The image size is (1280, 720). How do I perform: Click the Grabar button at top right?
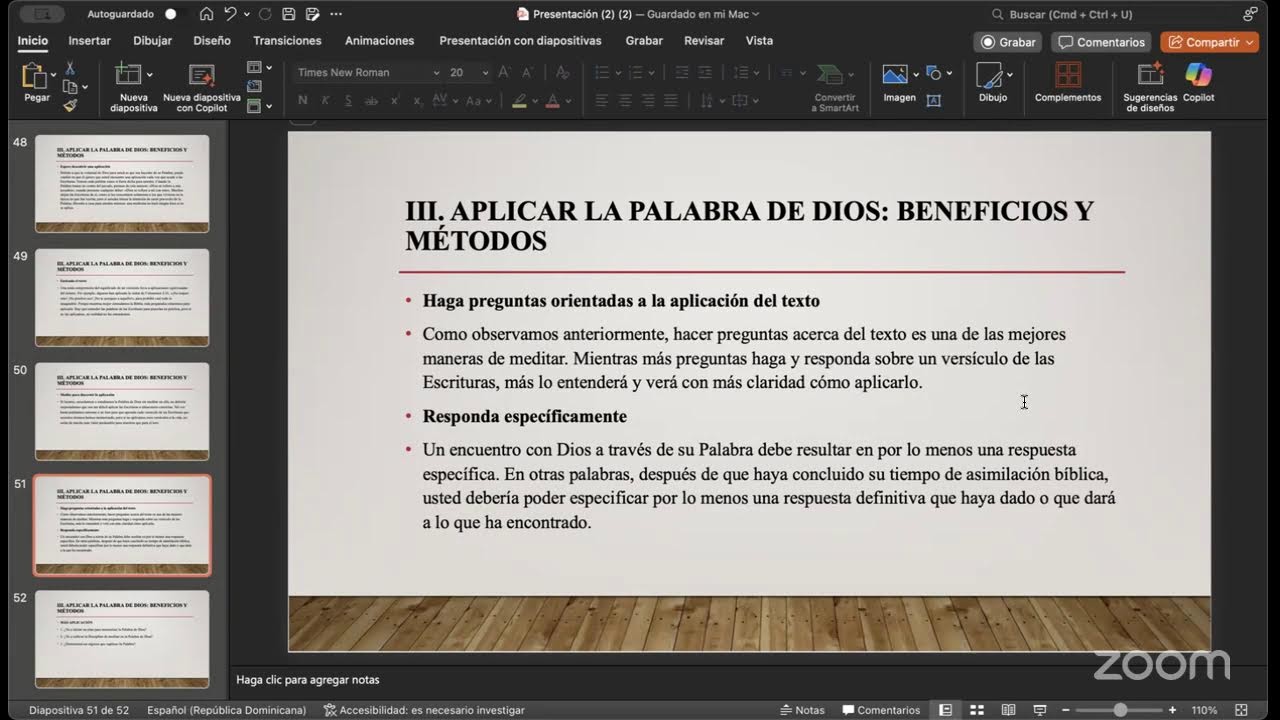pos(1008,42)
